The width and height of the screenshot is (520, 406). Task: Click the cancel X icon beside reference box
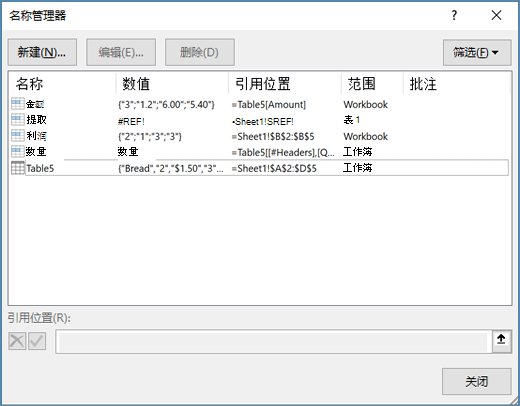tap(17, 341)
